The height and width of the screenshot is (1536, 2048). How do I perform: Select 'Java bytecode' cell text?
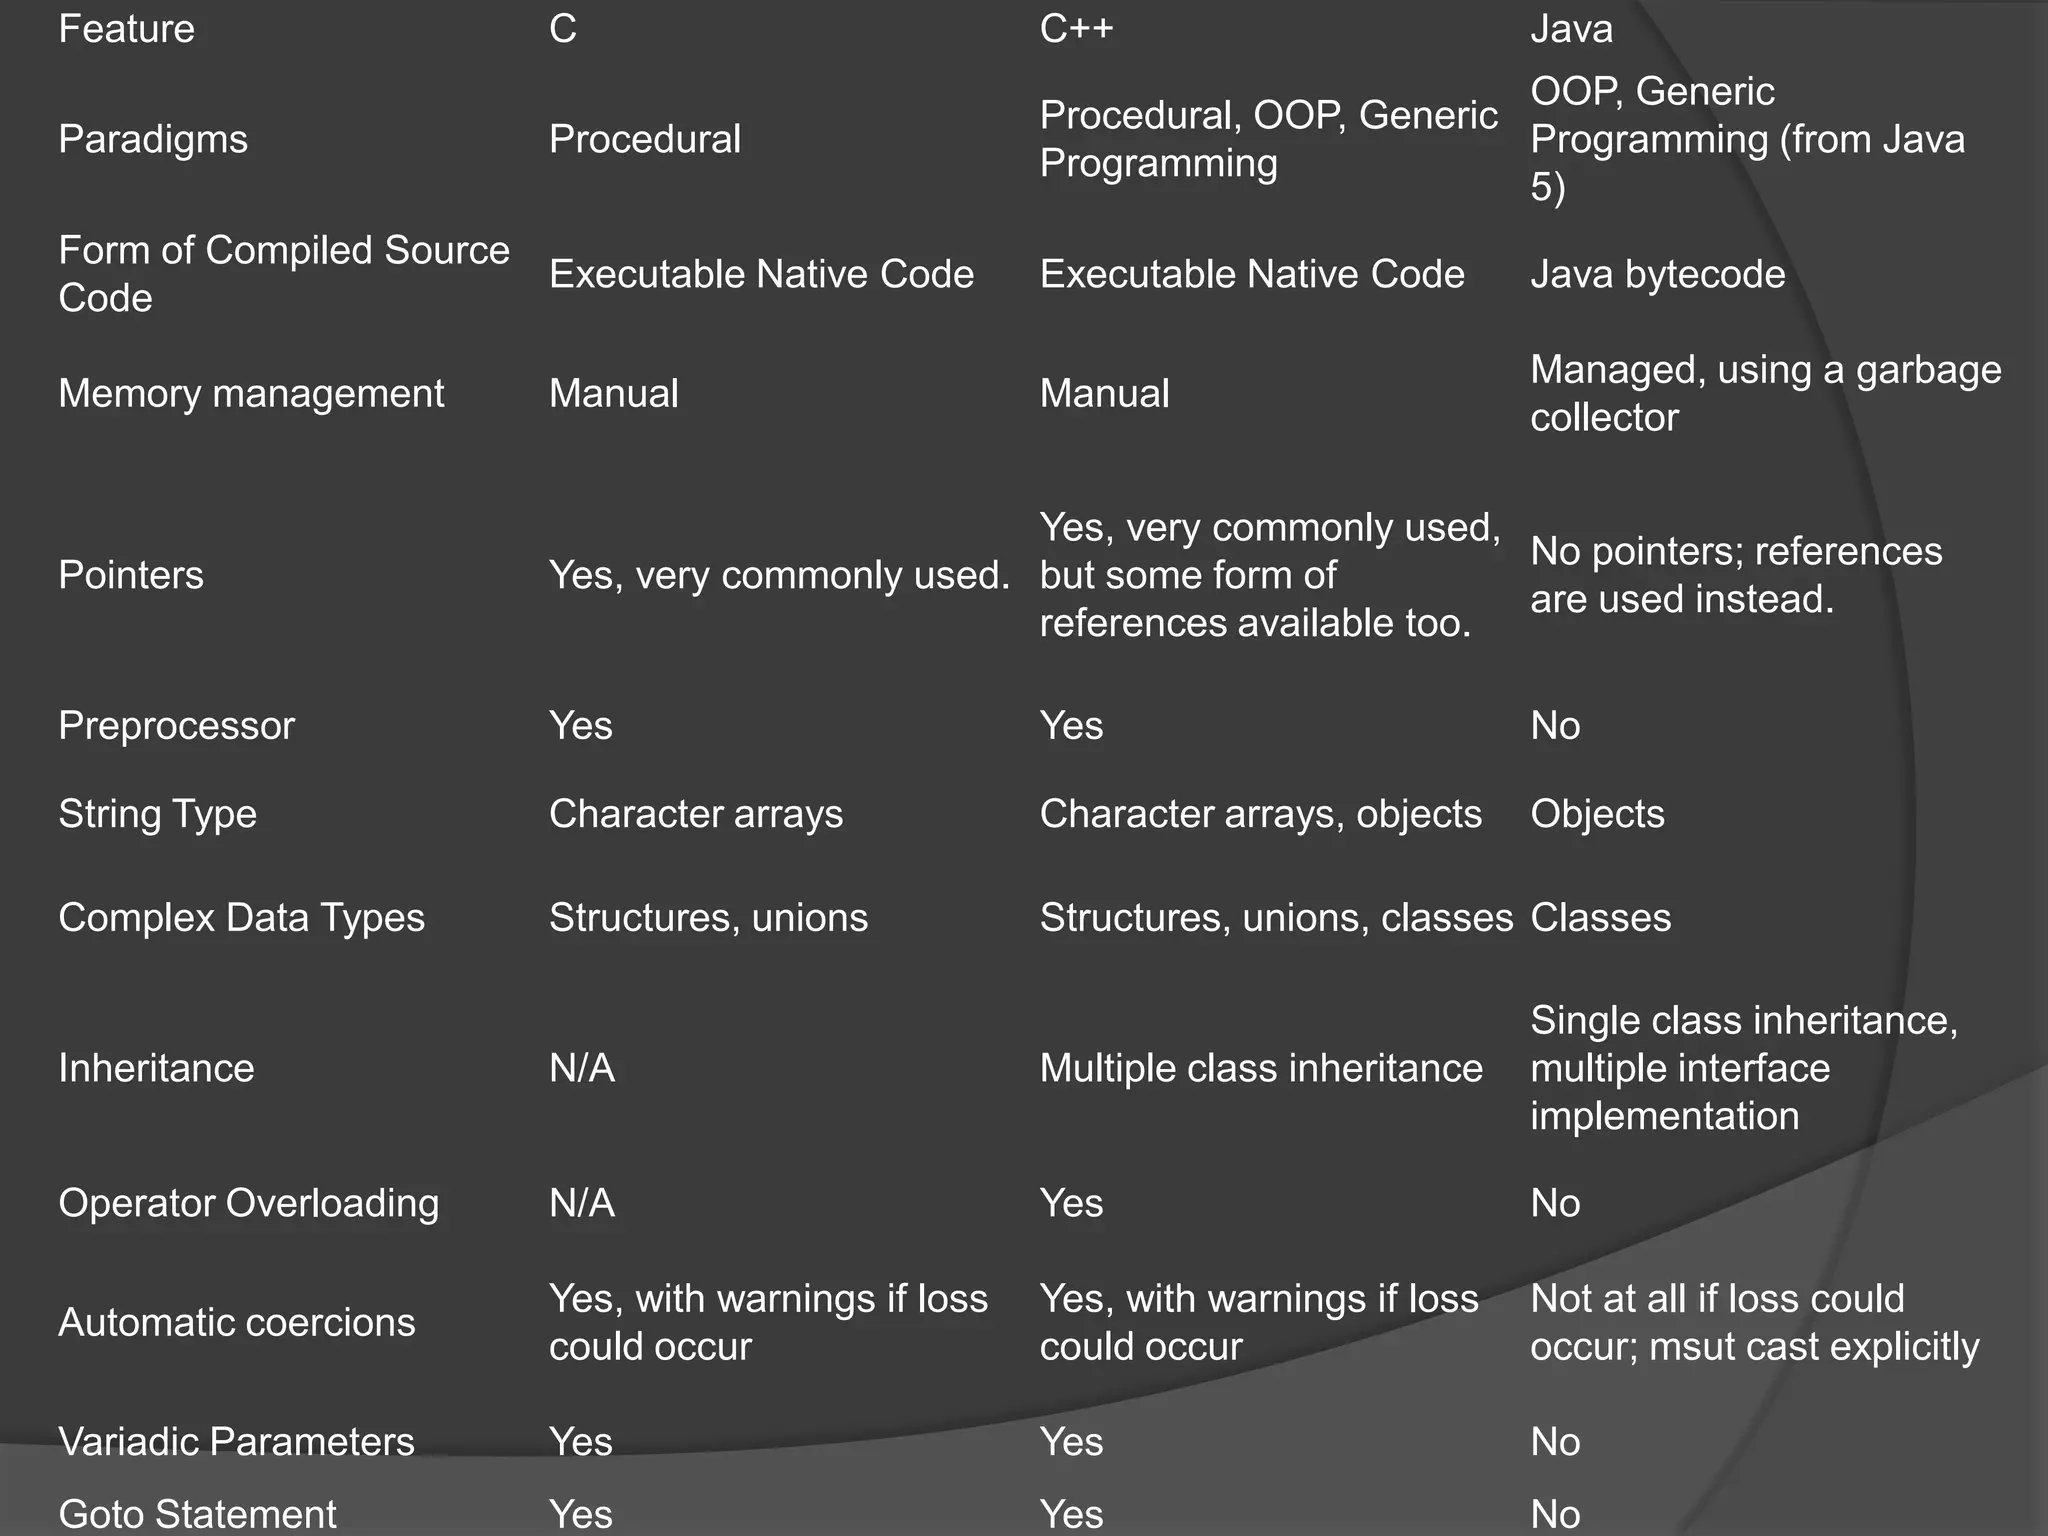tap(1657, 274)
